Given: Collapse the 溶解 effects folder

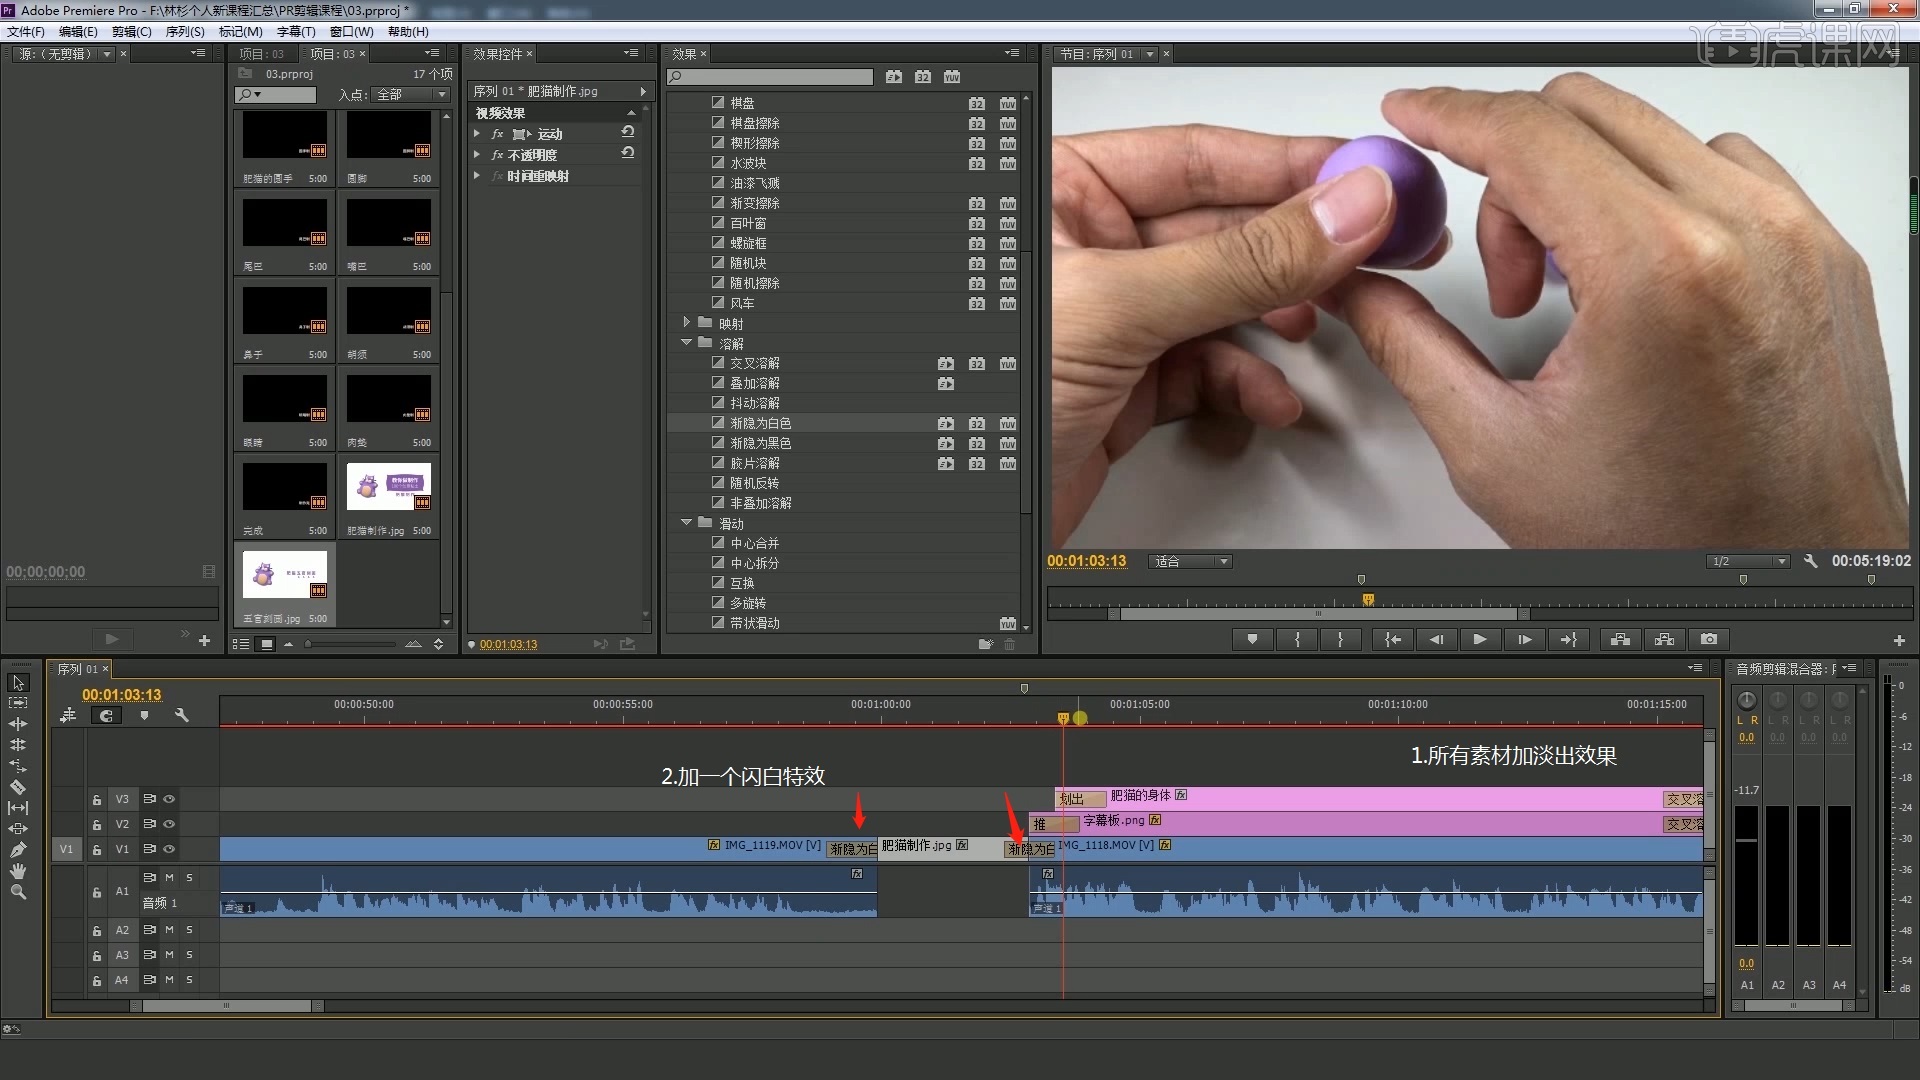Looking at the screenshot, I should click(686, 342).
